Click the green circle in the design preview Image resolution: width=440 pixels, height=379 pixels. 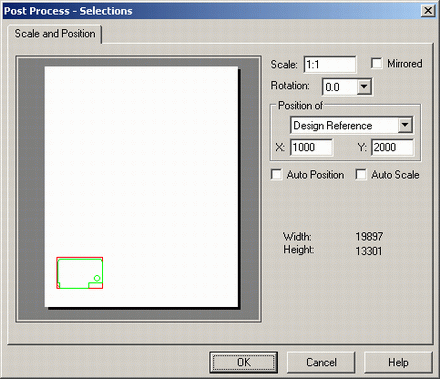pyautogui.click(x=97, y=278)
